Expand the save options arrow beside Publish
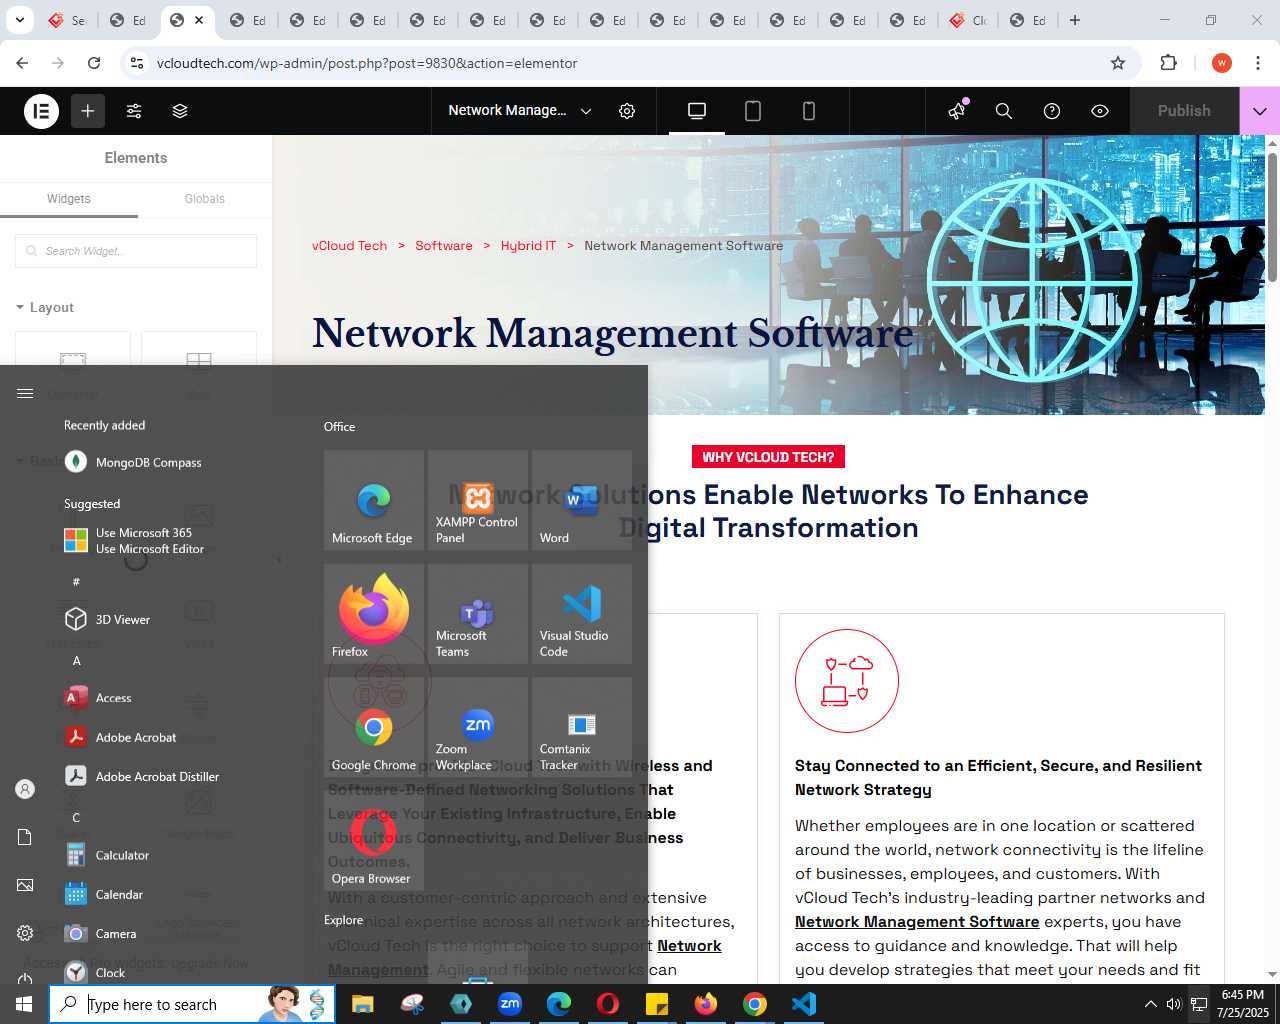Image resolution: width=1280 pixels, height=1024 pixels. pyautogui.click(x=1260, y=111)
